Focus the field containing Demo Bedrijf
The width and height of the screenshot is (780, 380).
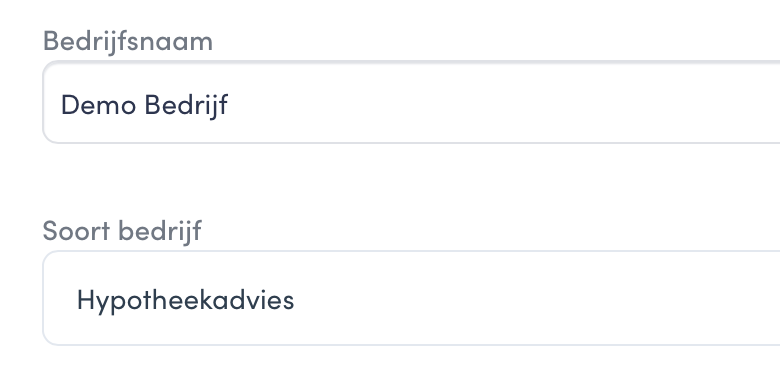tap(411, 102)
